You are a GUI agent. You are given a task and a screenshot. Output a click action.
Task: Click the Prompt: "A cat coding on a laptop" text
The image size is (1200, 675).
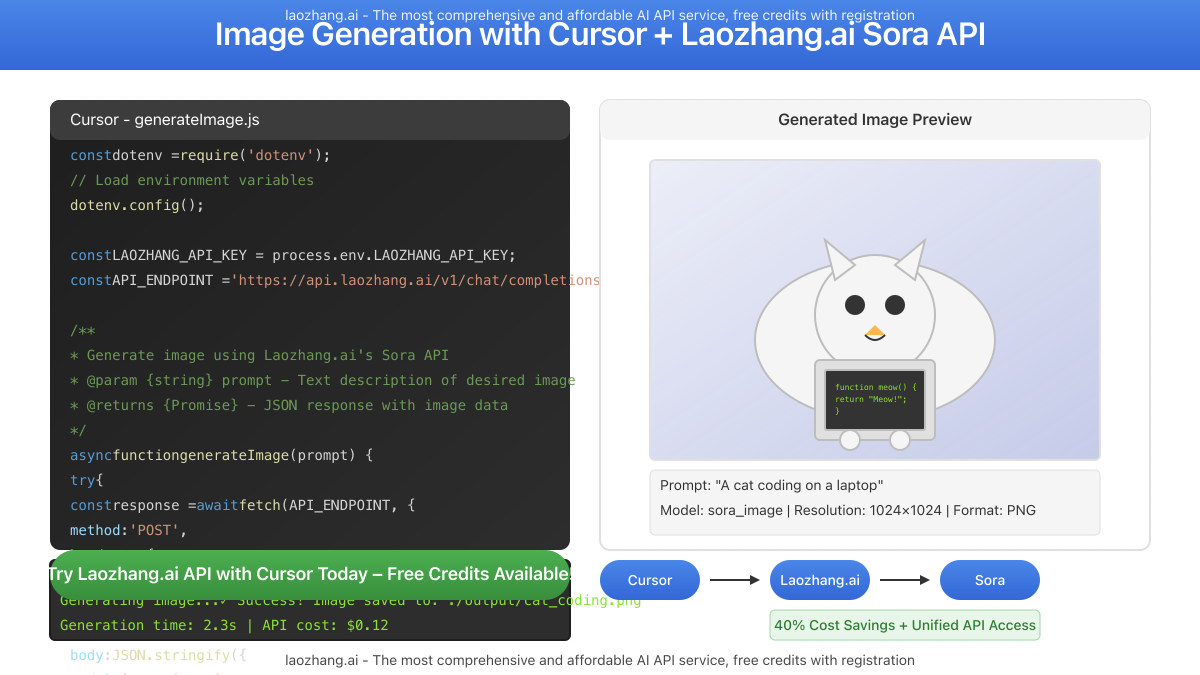(x=771, y=485)
